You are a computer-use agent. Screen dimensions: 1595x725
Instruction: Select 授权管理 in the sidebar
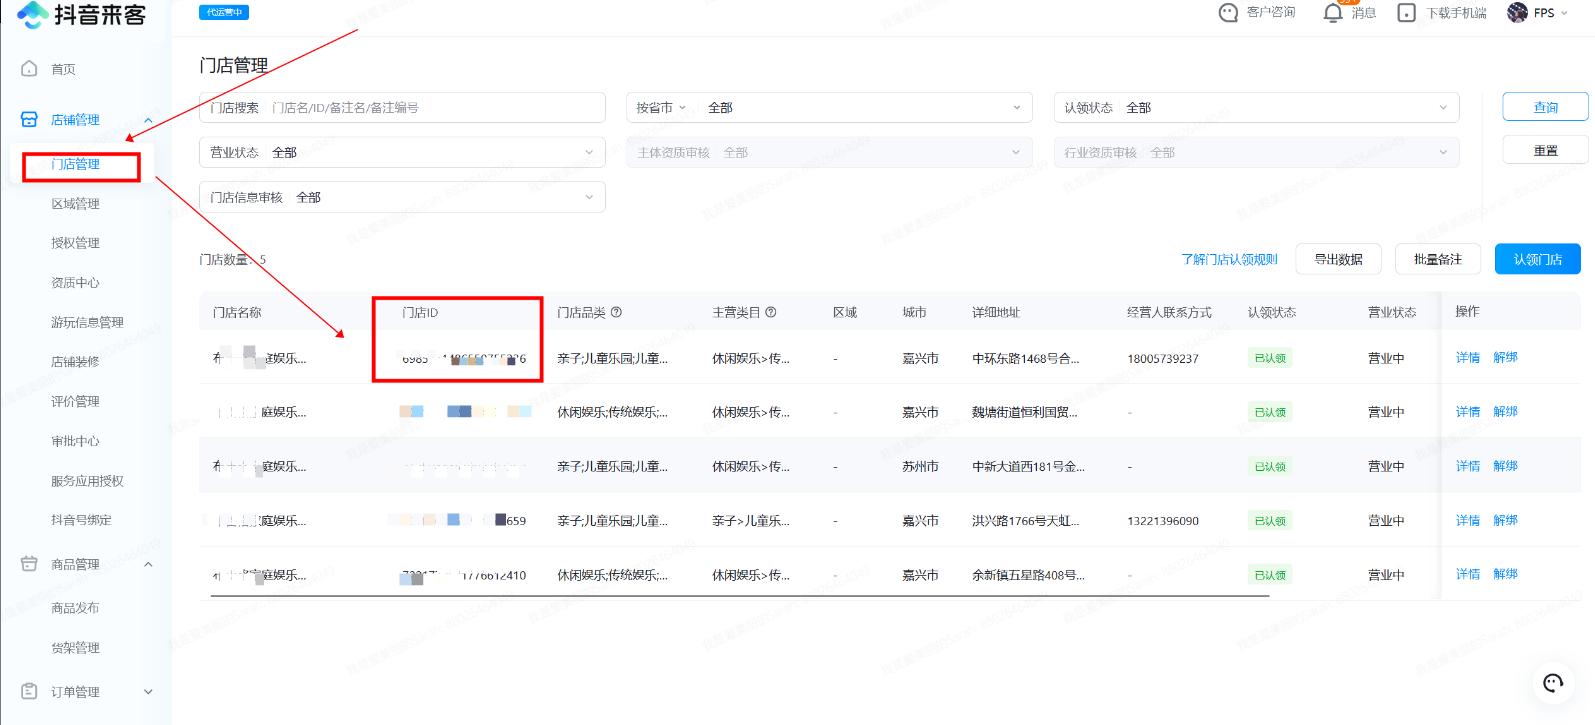[x=76, y=243]
